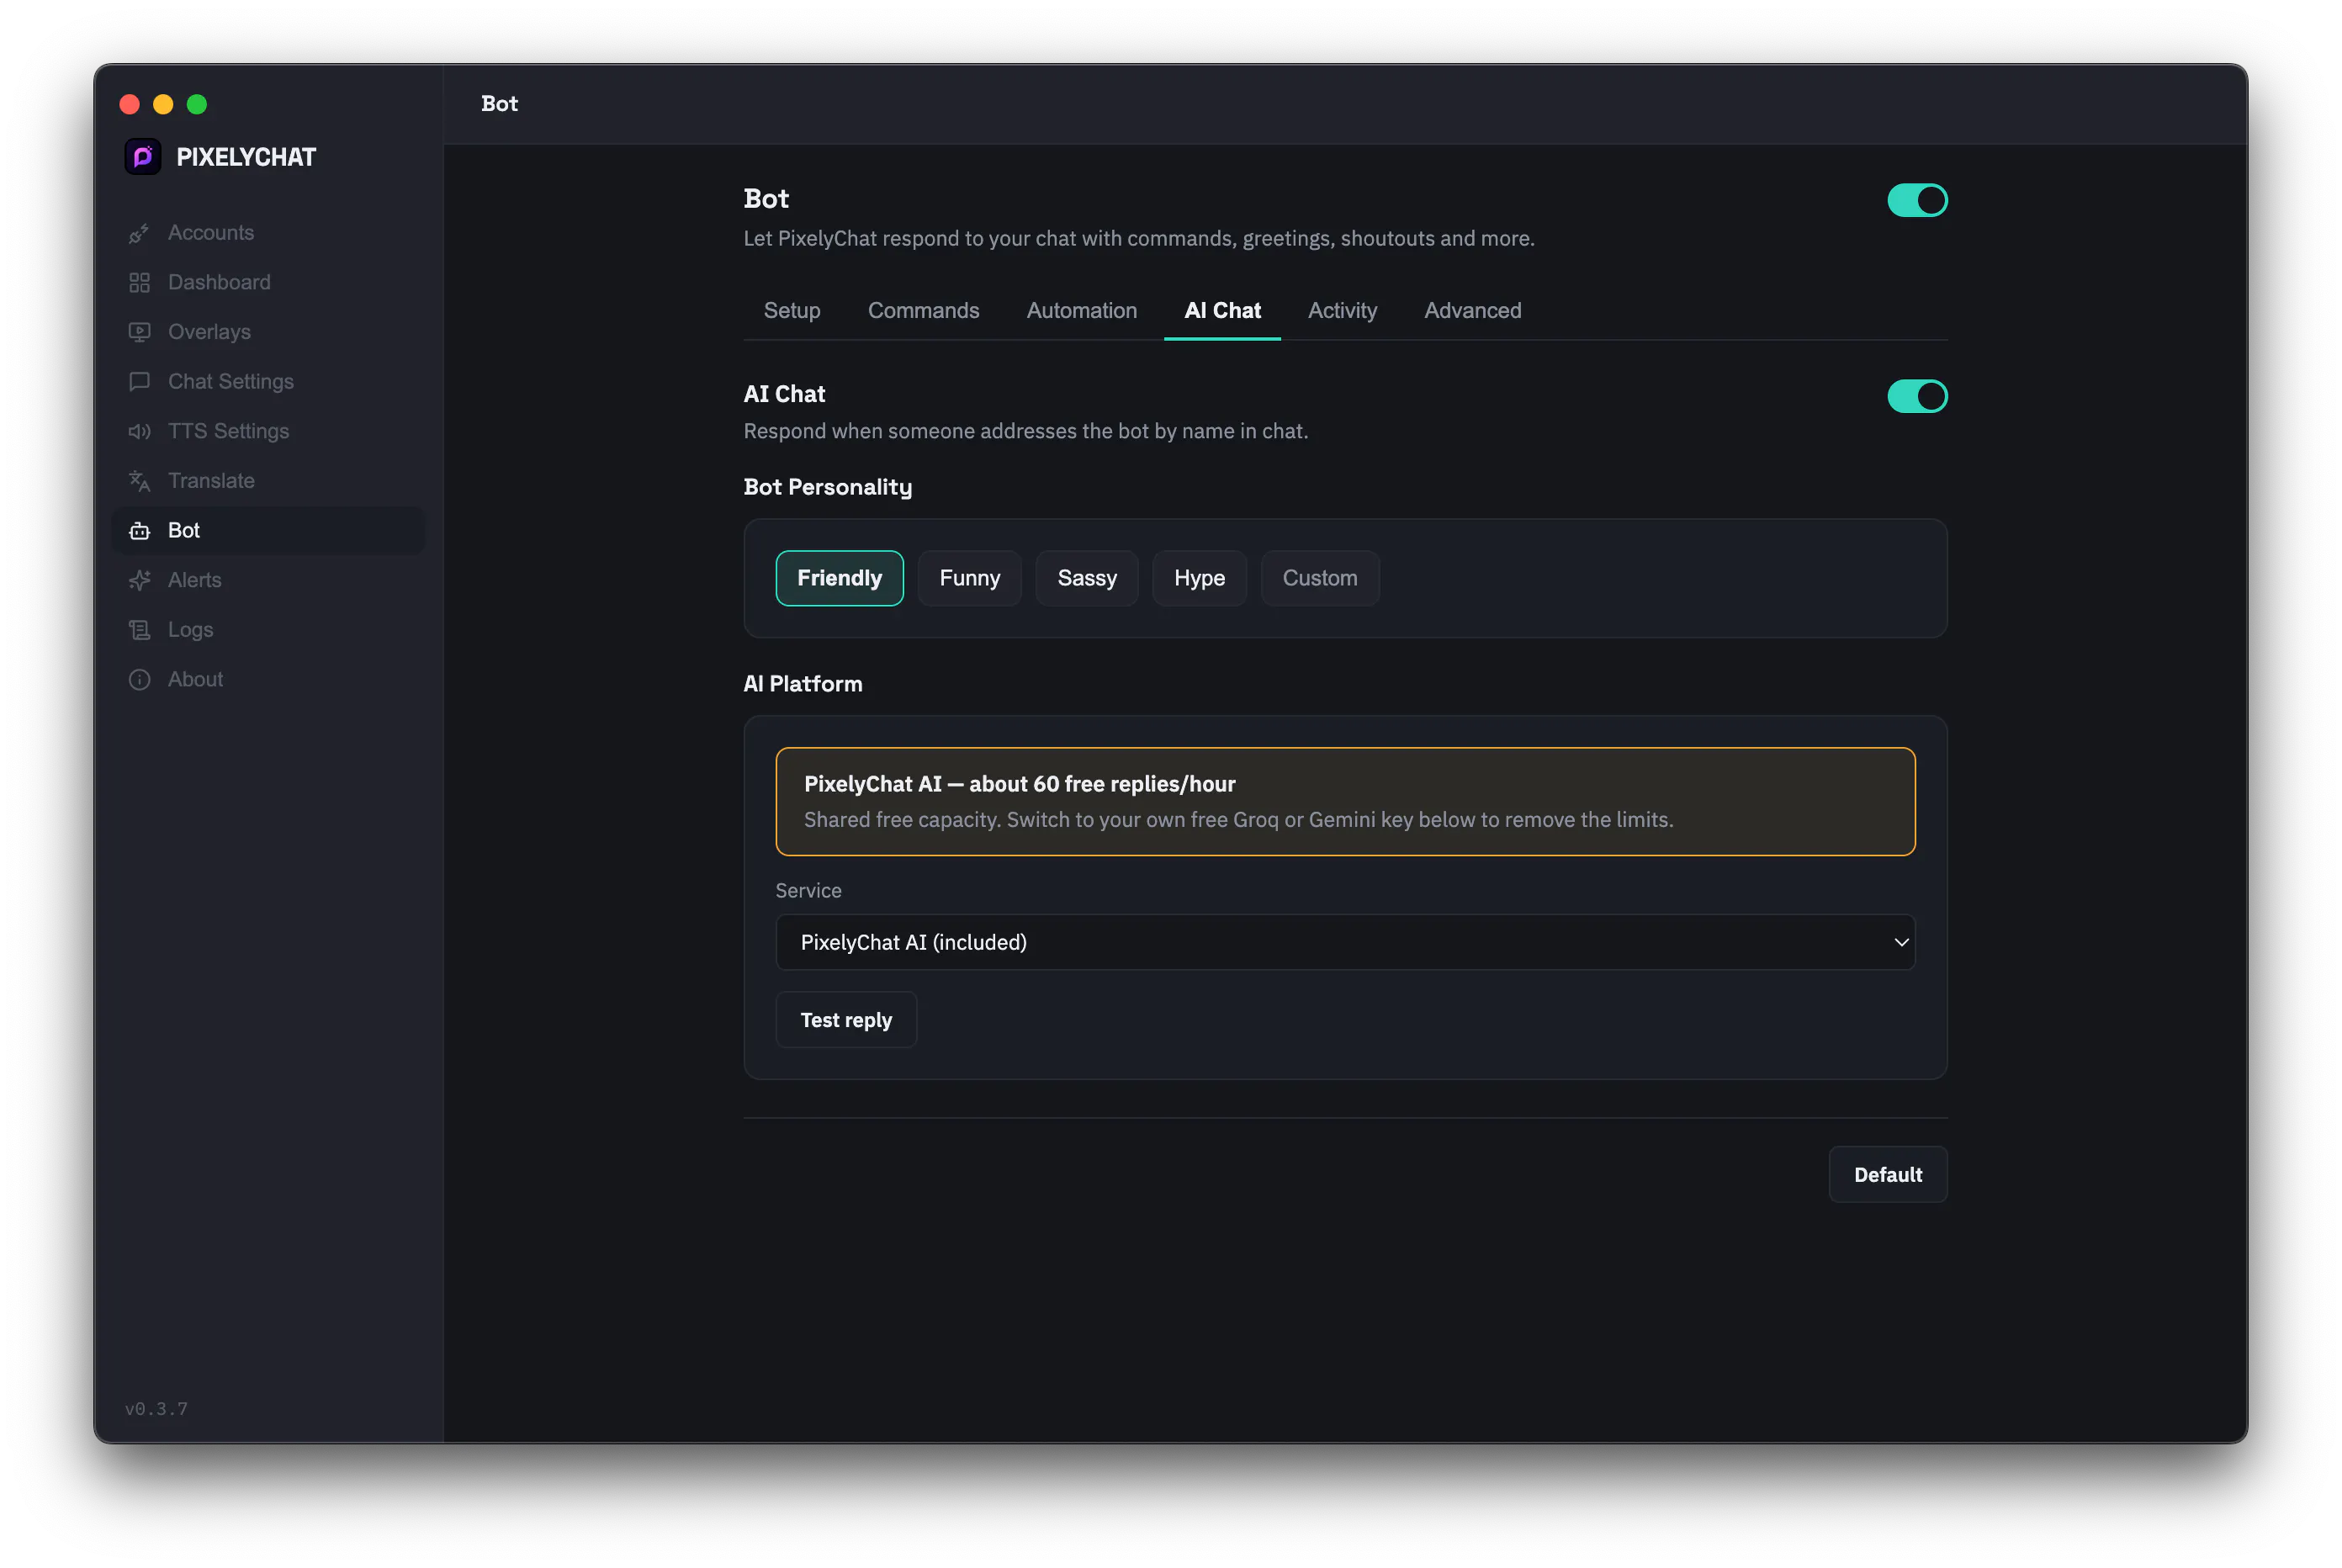
Task: Navigate to Dashboard in the sidebar
Action: 268,283
